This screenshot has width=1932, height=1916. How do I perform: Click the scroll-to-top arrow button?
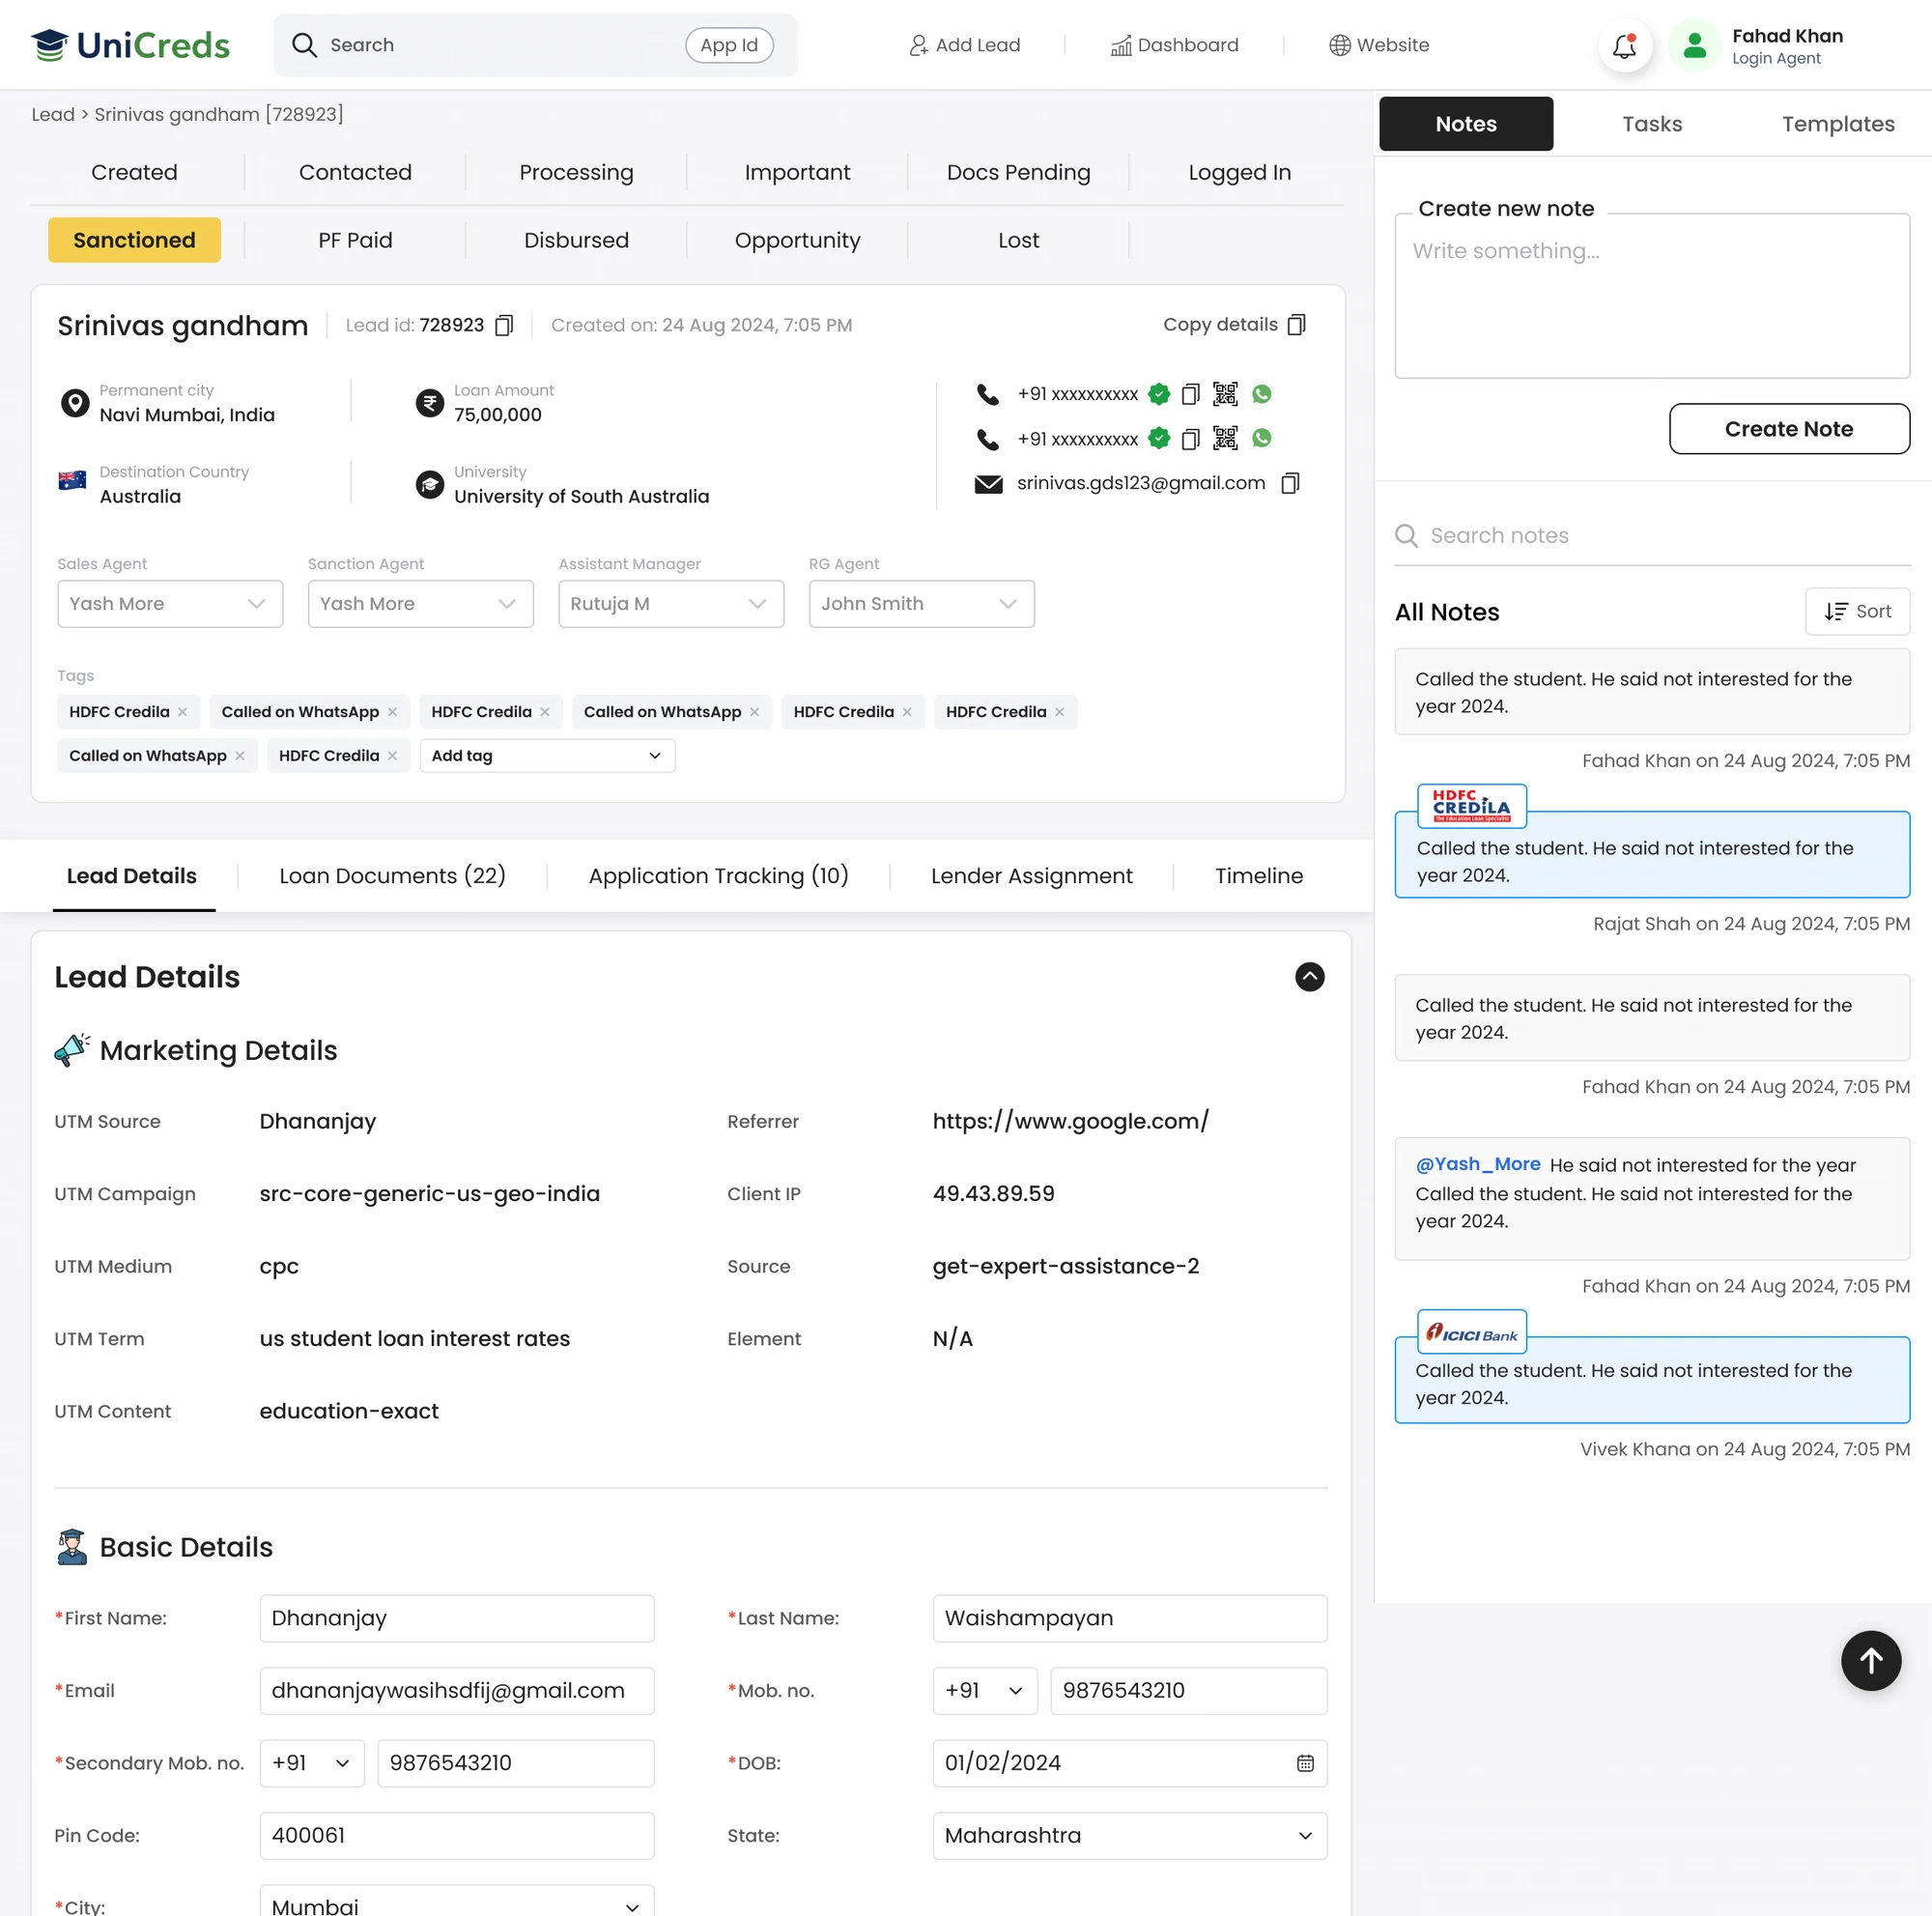coord(1871,1660)
